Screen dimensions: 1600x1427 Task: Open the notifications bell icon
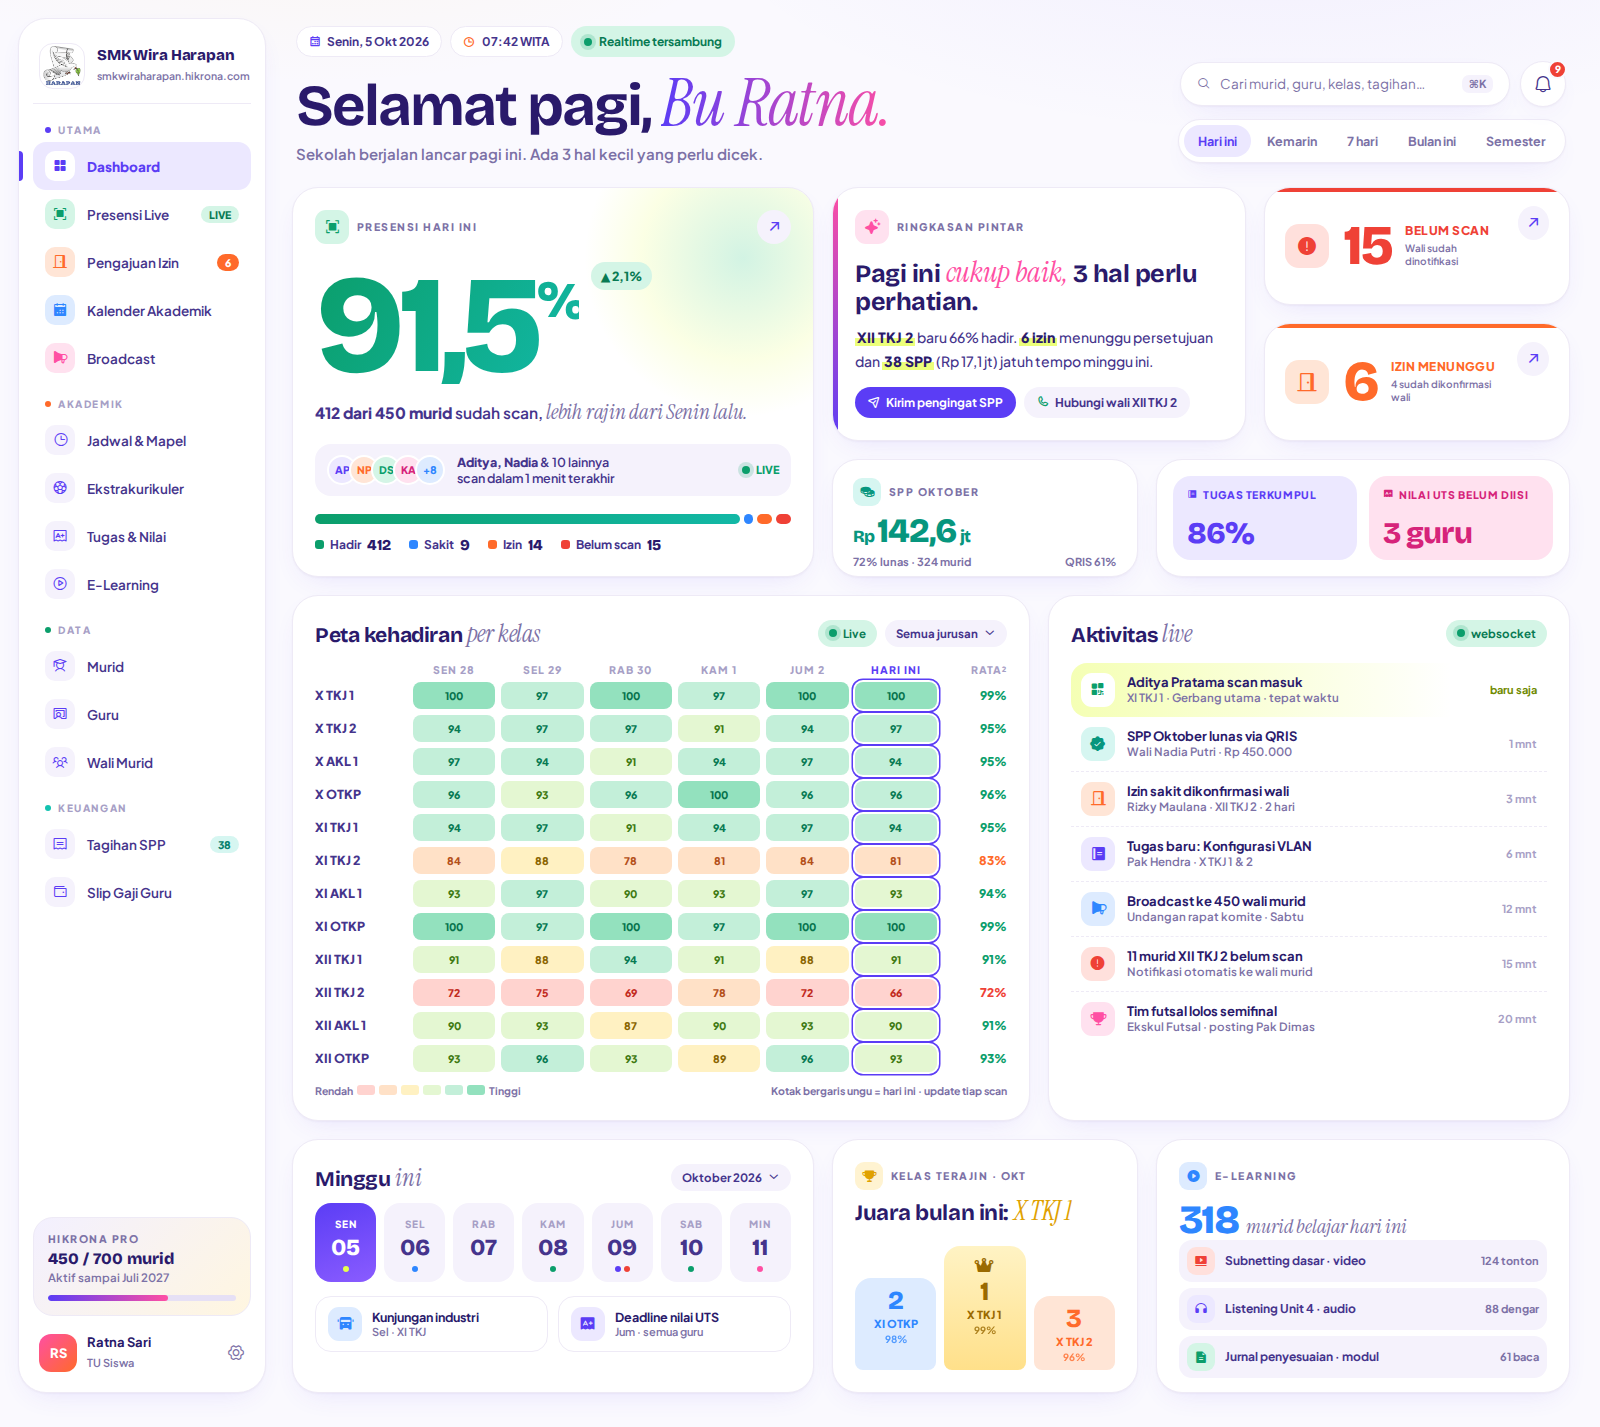click(1543, 84)
